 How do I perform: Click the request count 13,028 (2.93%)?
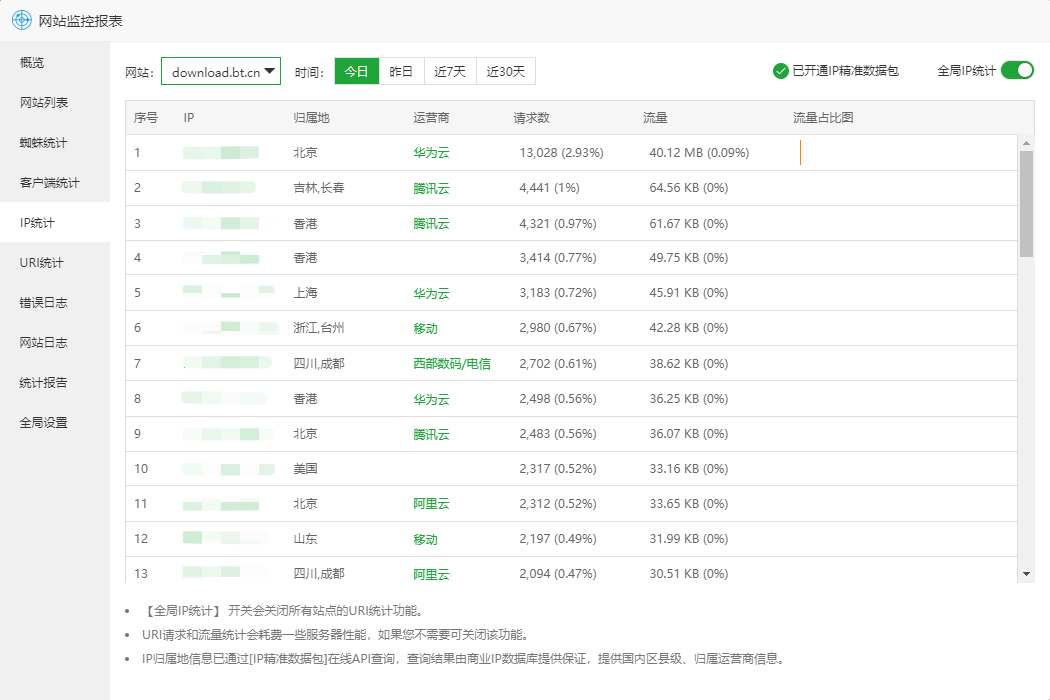pyautogui.click(x=561, y=153)
